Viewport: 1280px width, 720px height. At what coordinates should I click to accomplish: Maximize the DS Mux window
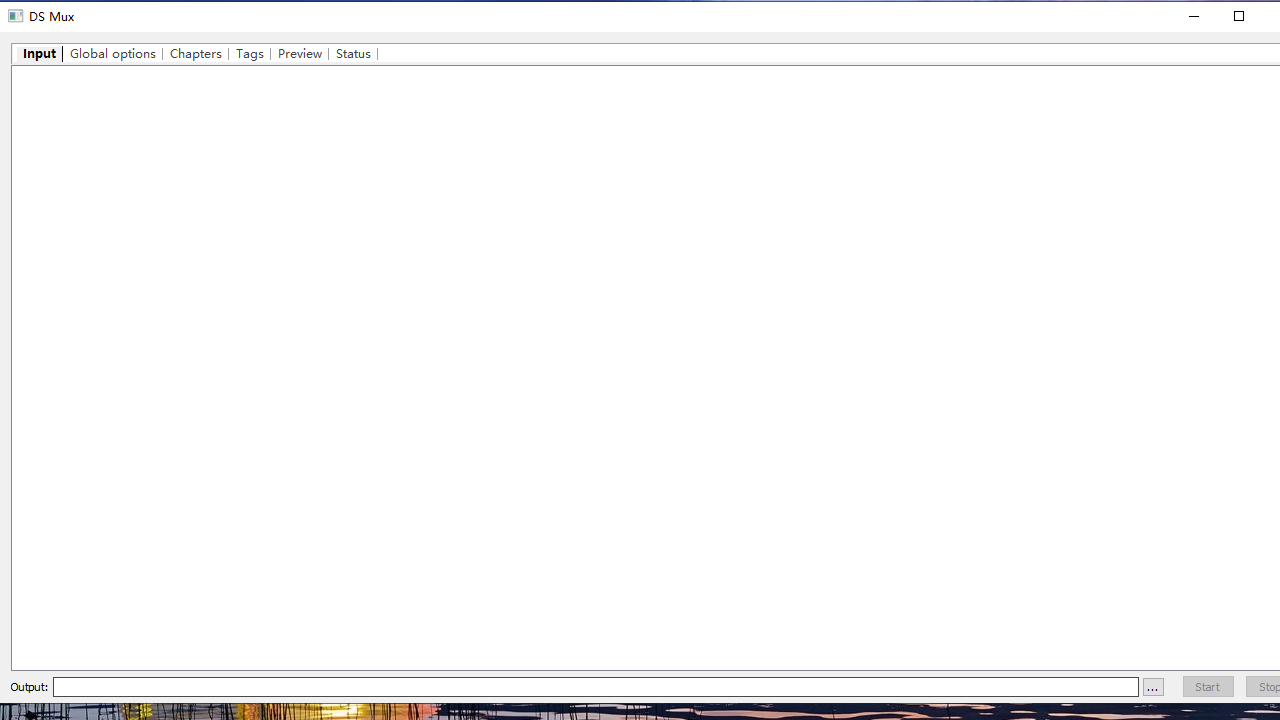(x=1238, y=16)
